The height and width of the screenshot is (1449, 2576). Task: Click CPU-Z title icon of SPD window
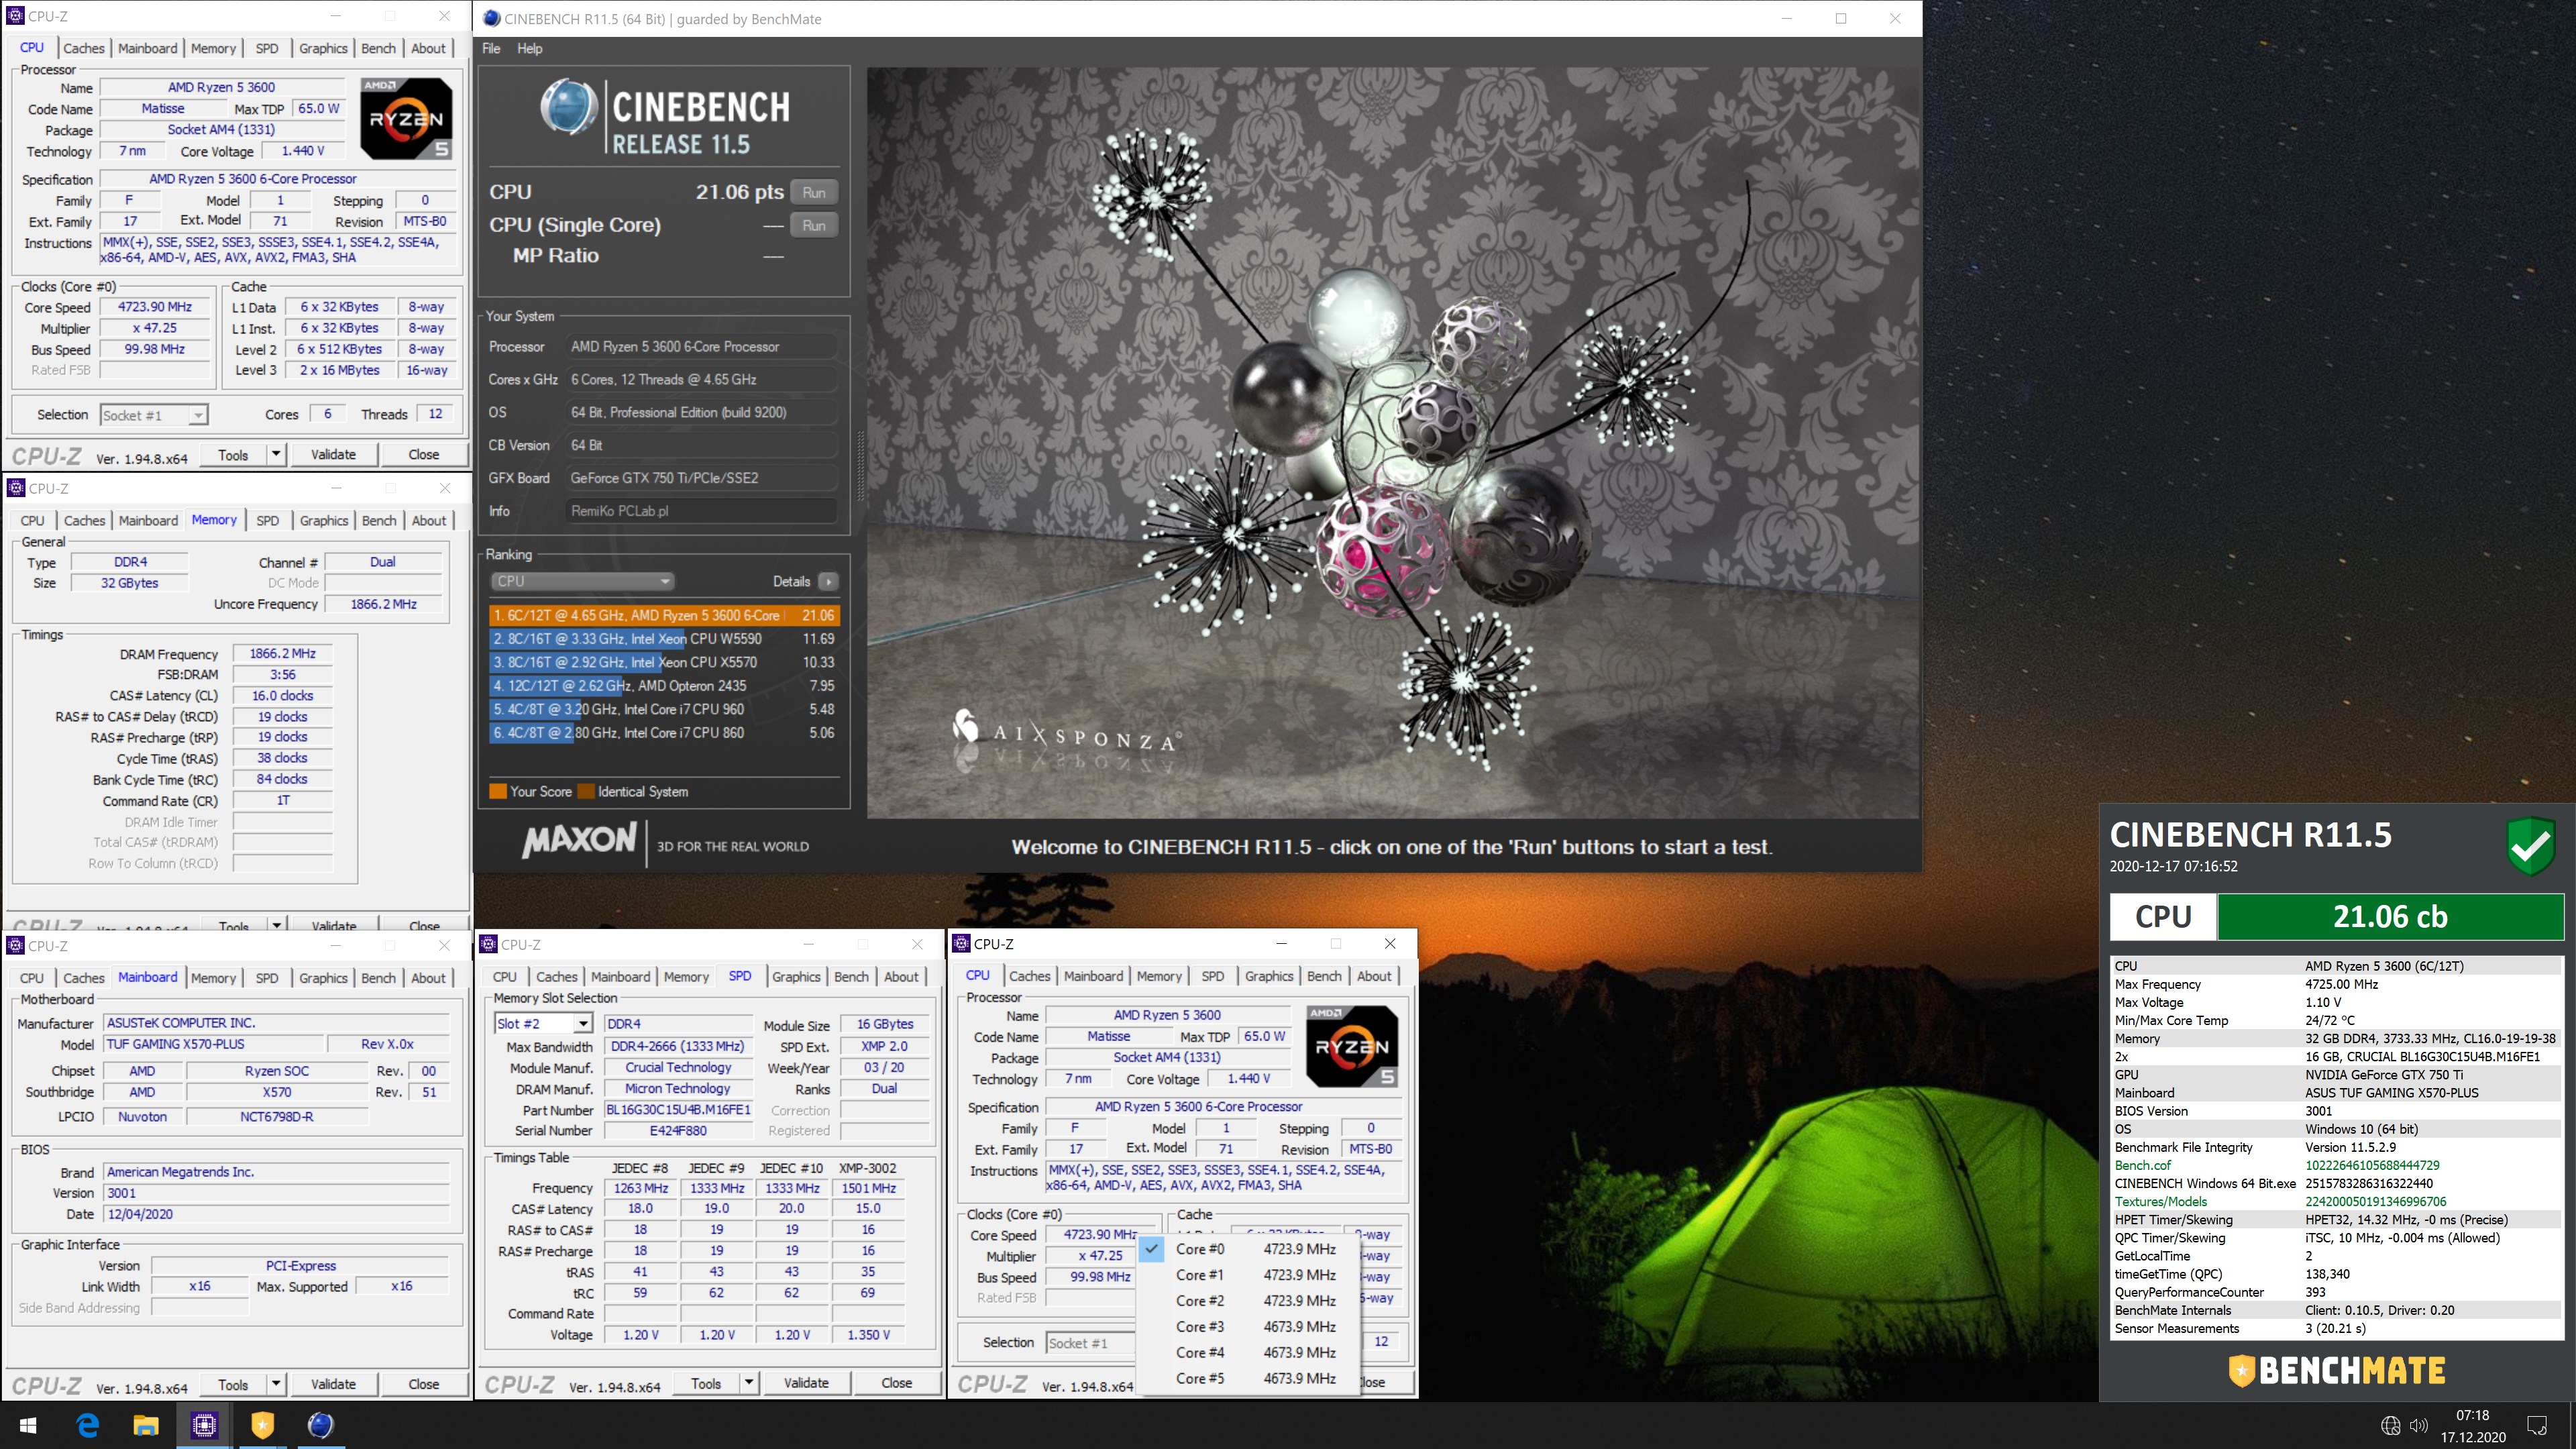click(x=489, y=944)
